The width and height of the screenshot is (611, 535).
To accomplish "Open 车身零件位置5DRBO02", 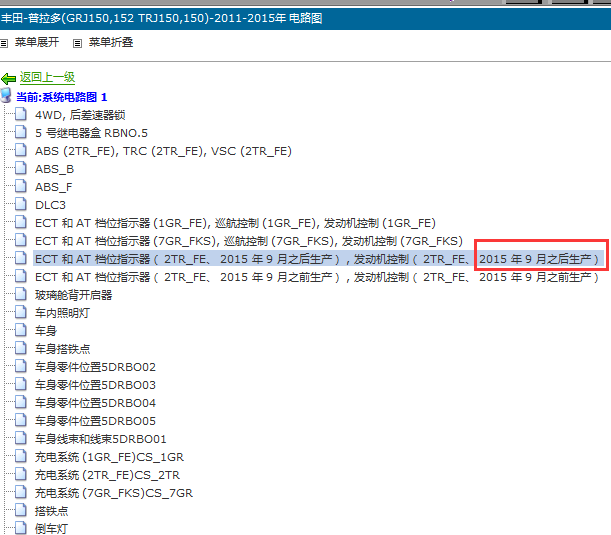I will click(95, 367).
